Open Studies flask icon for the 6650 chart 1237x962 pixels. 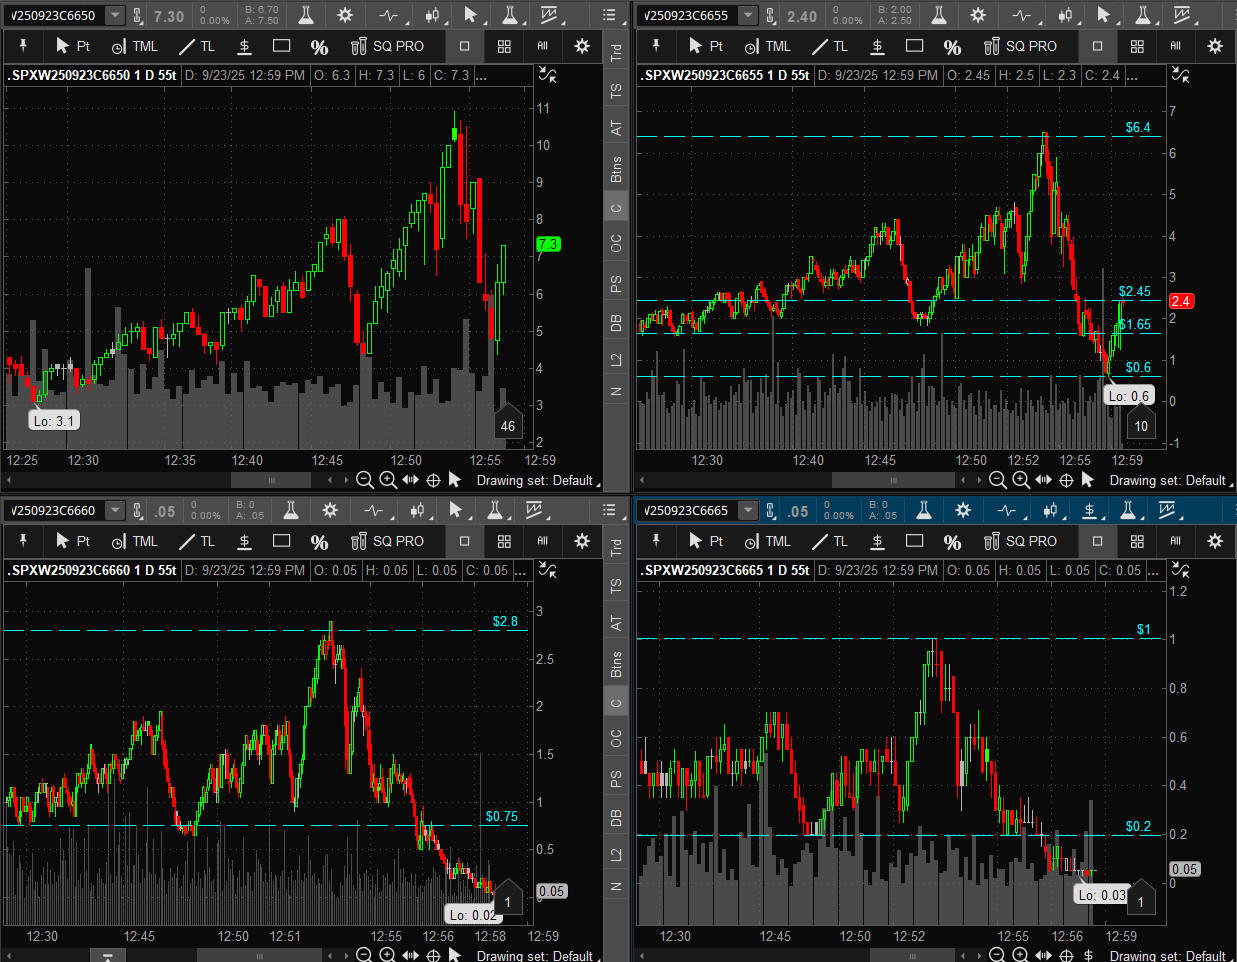click(306, 16)
